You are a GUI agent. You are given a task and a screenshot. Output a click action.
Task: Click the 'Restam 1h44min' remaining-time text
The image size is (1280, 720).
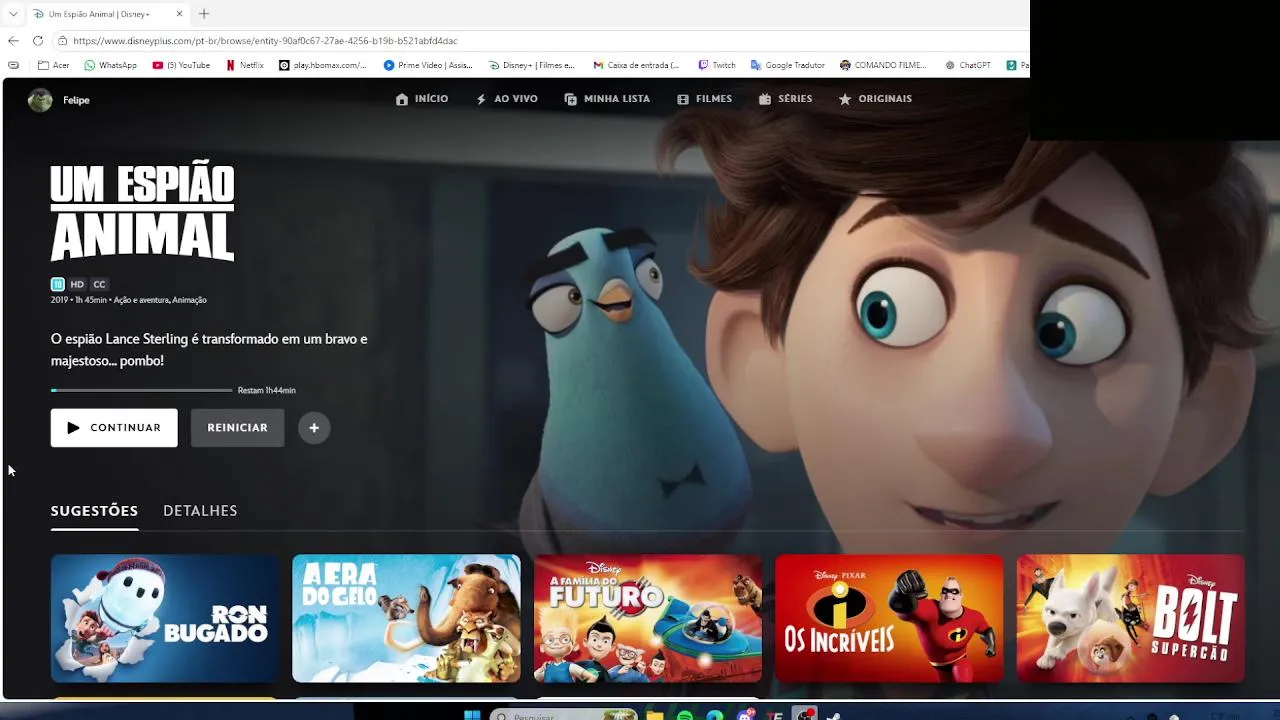[x=267, y=390]
